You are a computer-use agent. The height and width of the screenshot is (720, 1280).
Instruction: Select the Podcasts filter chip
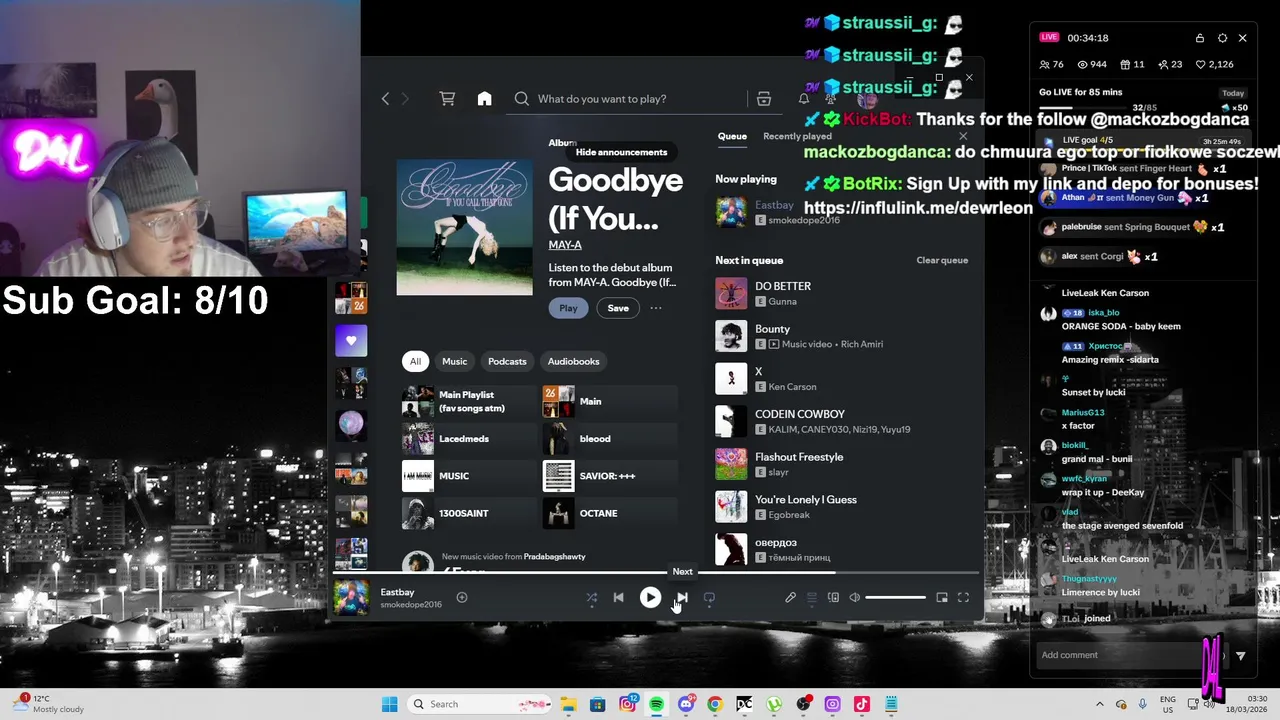click(507, 361)
